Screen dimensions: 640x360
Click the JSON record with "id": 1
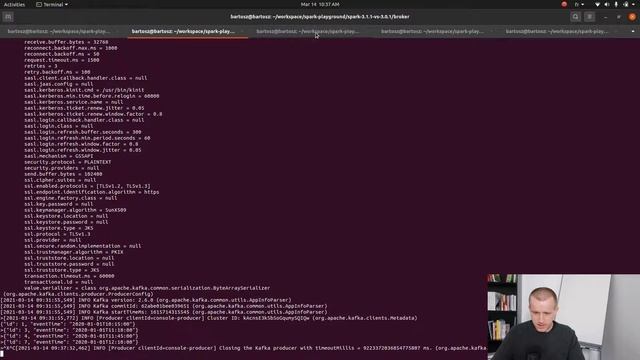68,324
